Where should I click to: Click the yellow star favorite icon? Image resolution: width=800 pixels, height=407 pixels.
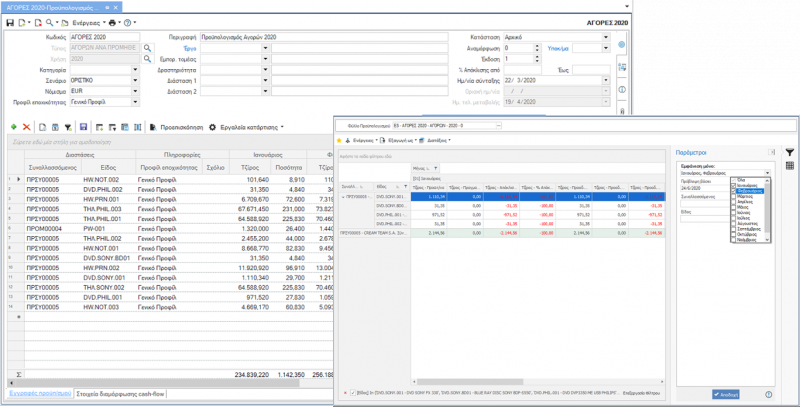point(339,140)
